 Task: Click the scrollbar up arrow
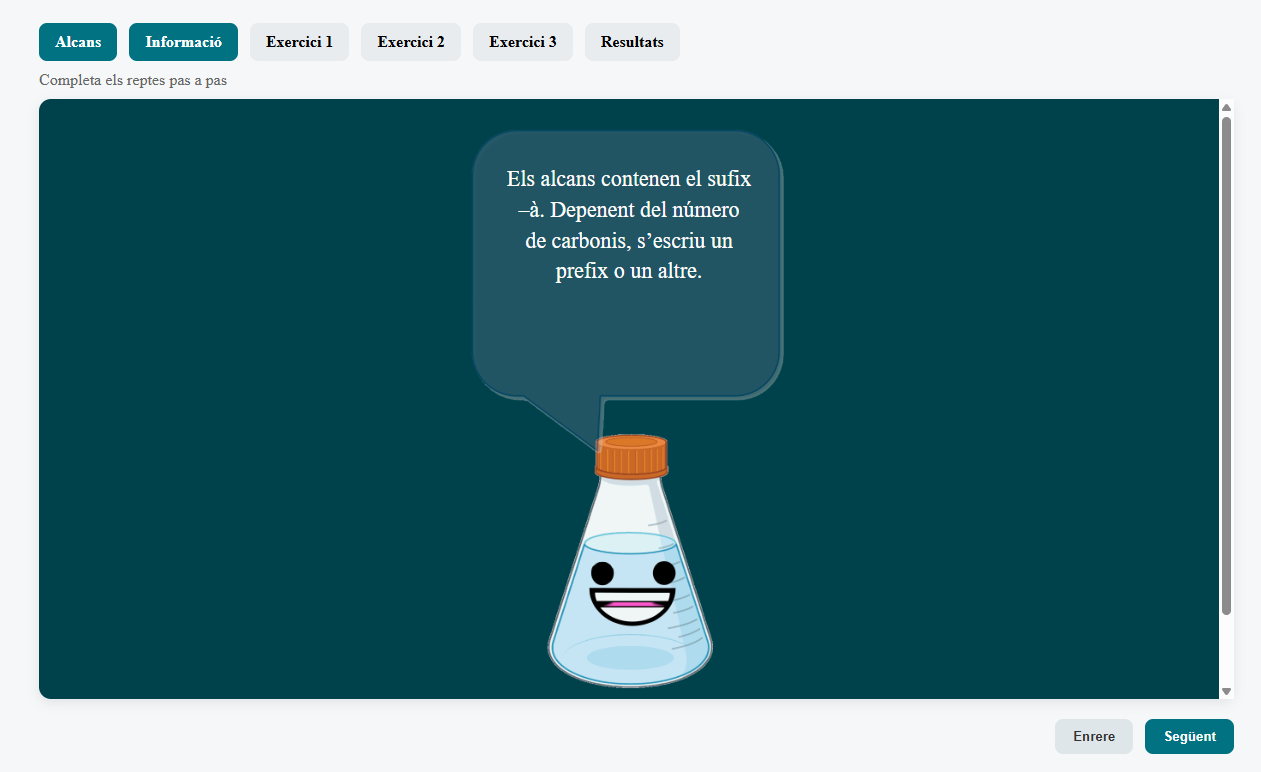1226,107
